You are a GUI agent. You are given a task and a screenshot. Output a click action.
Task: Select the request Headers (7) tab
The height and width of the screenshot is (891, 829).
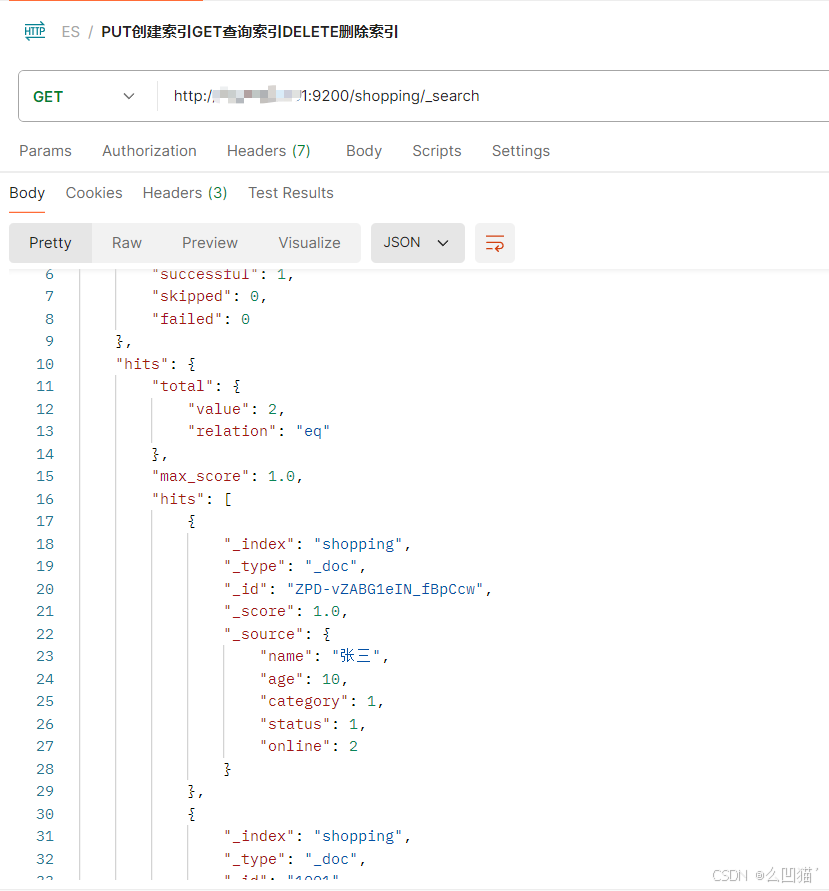coord(268,151)
